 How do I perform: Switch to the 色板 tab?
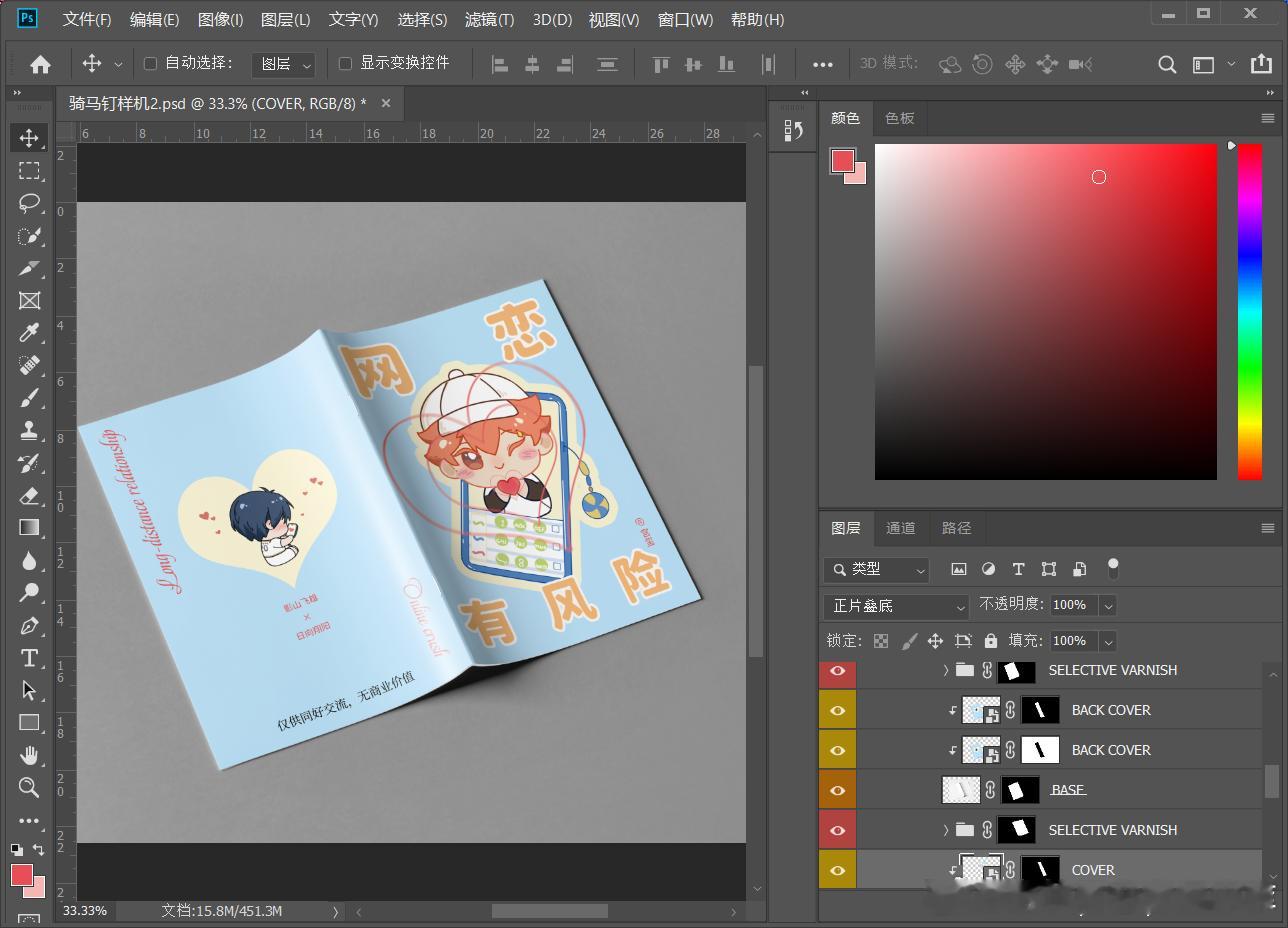tap(900, 118)
